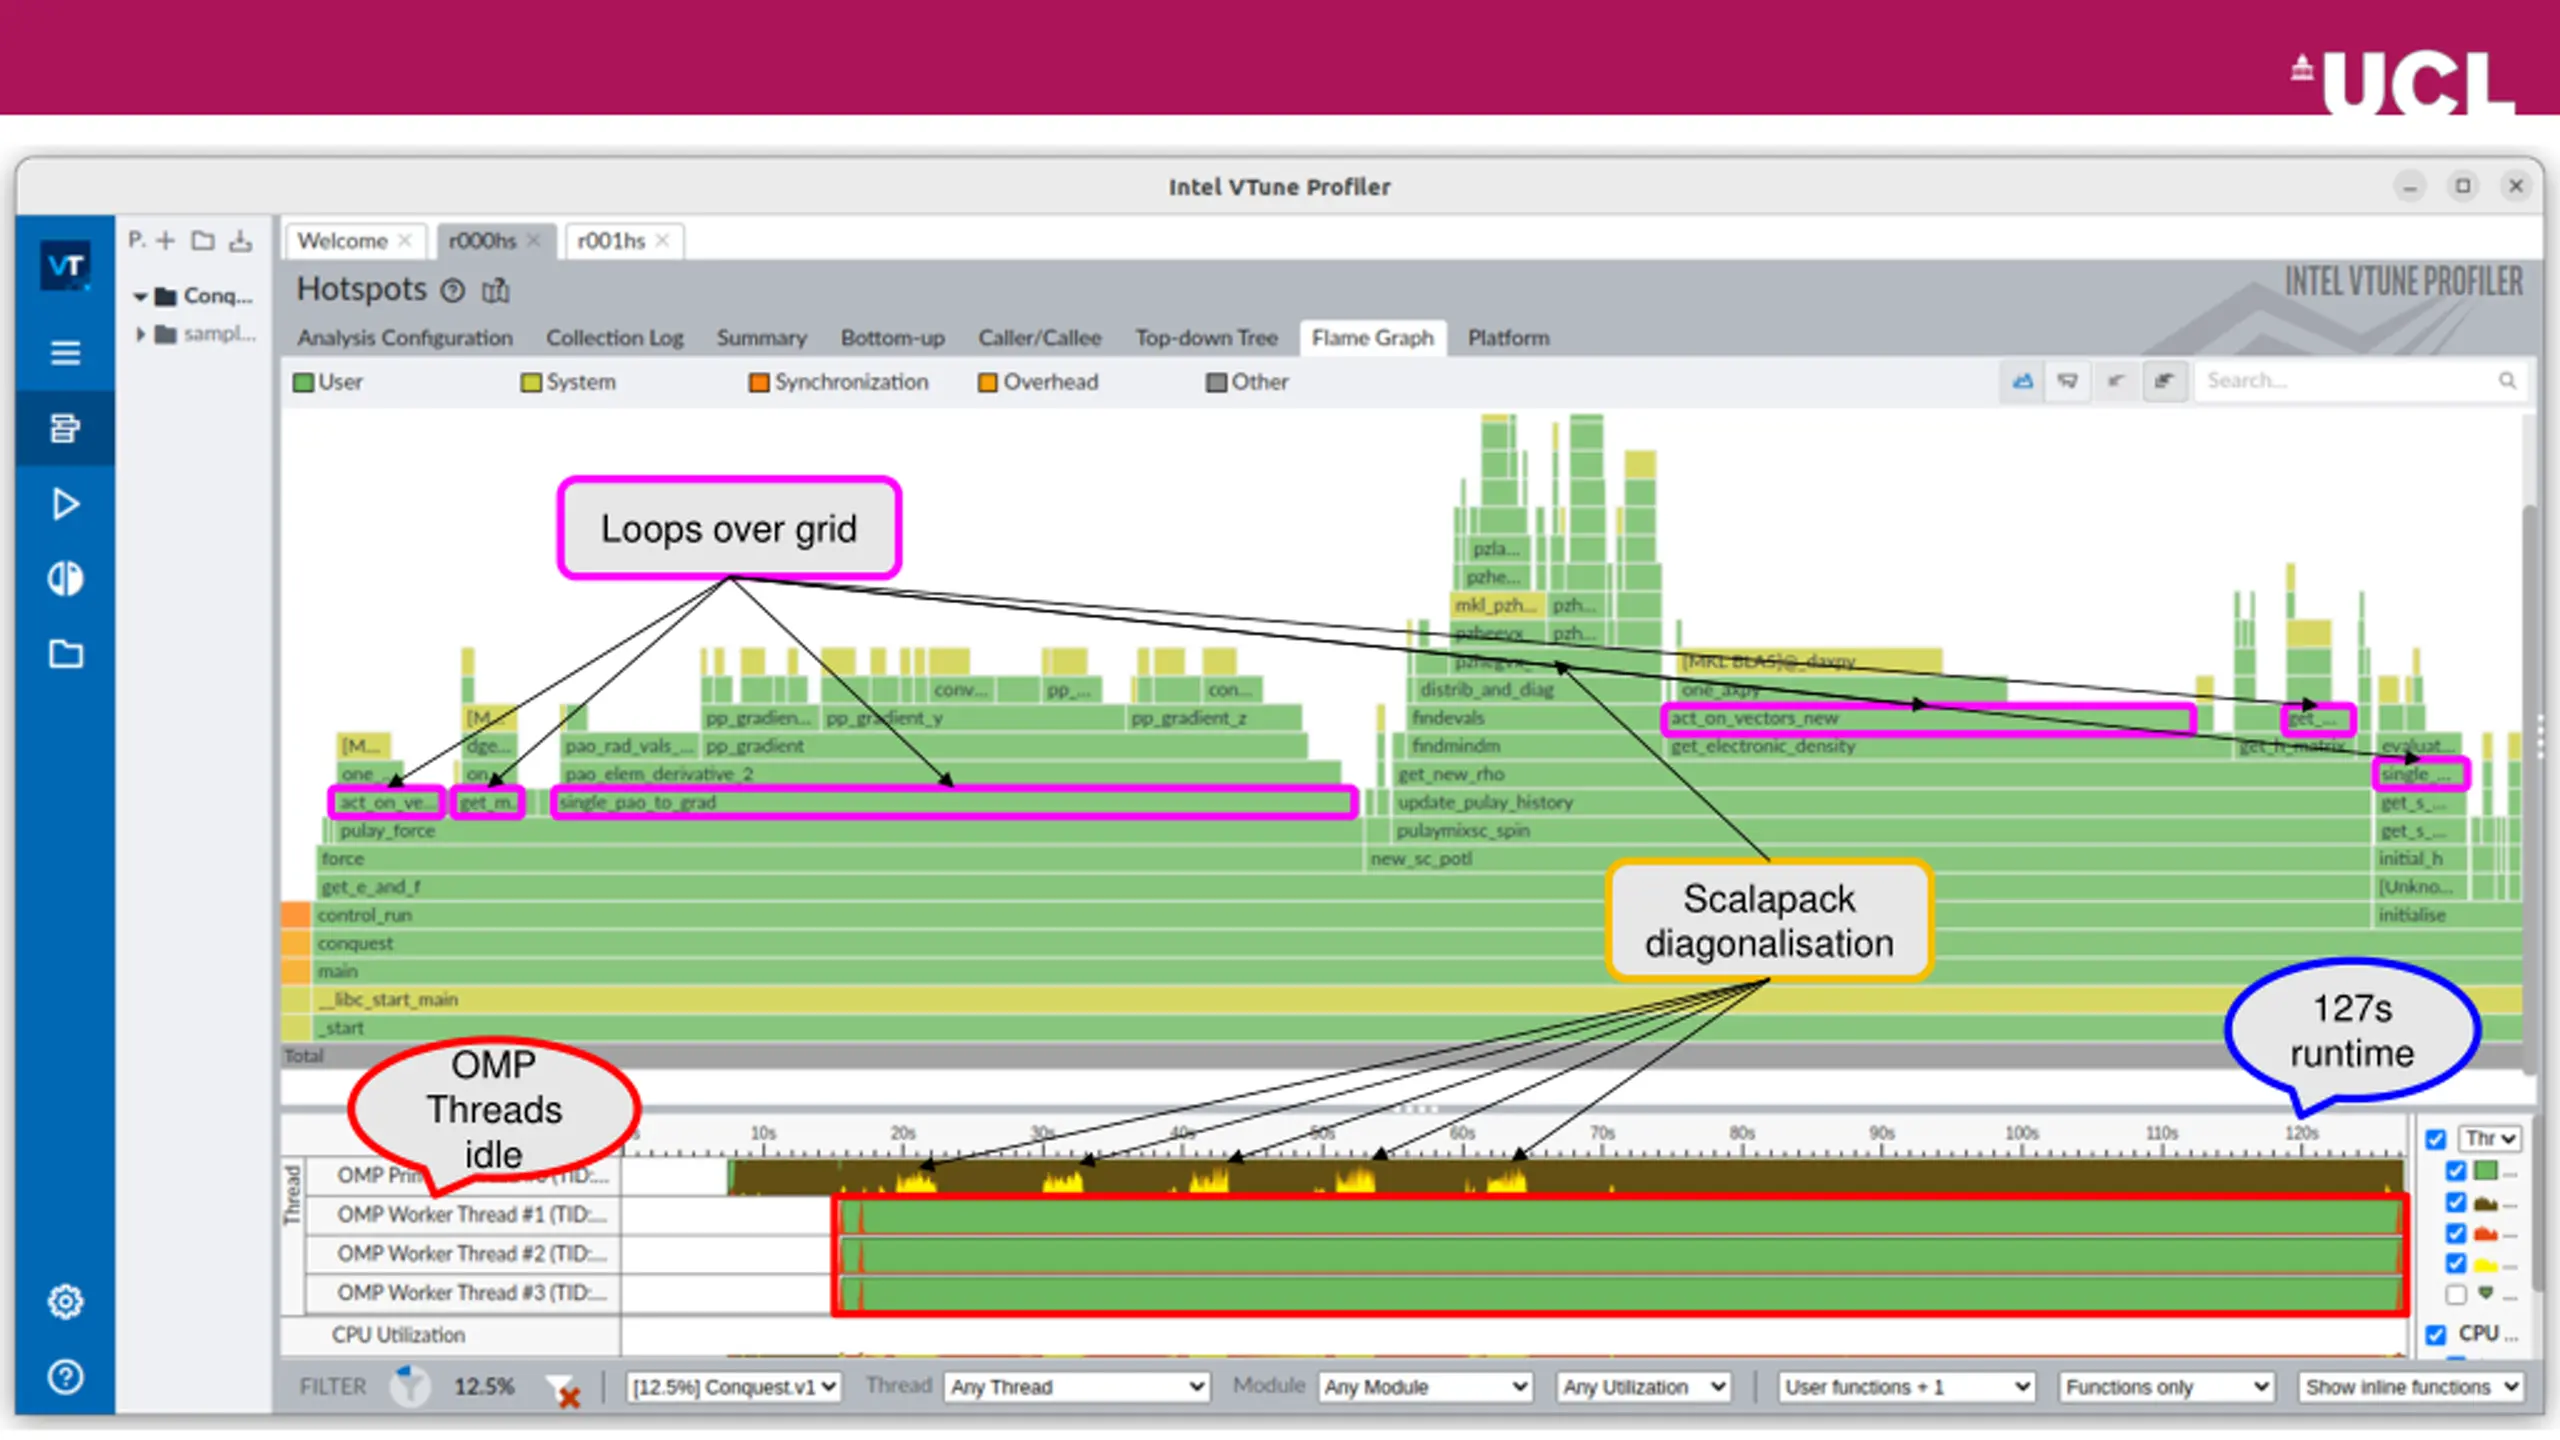Click the clear filter funnel icon
Image resolution: width=2560 pixels, height=1440 pixels.
(565, 1390)
